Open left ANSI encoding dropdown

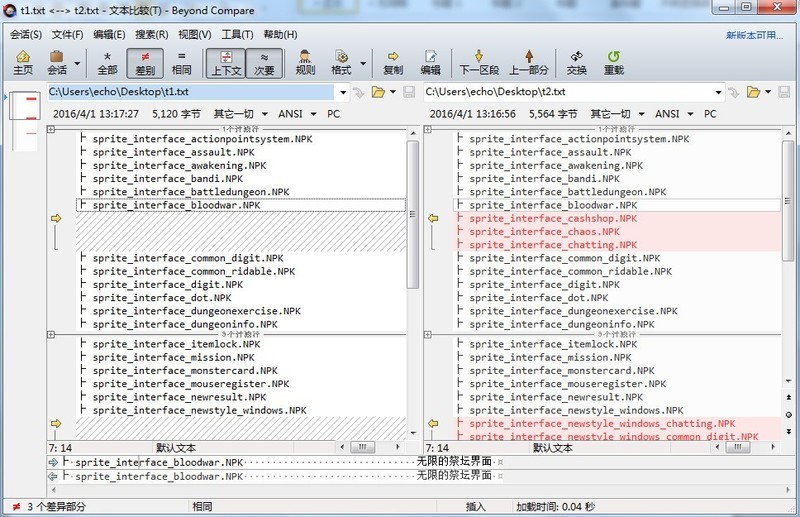click(x=297, y=114)
